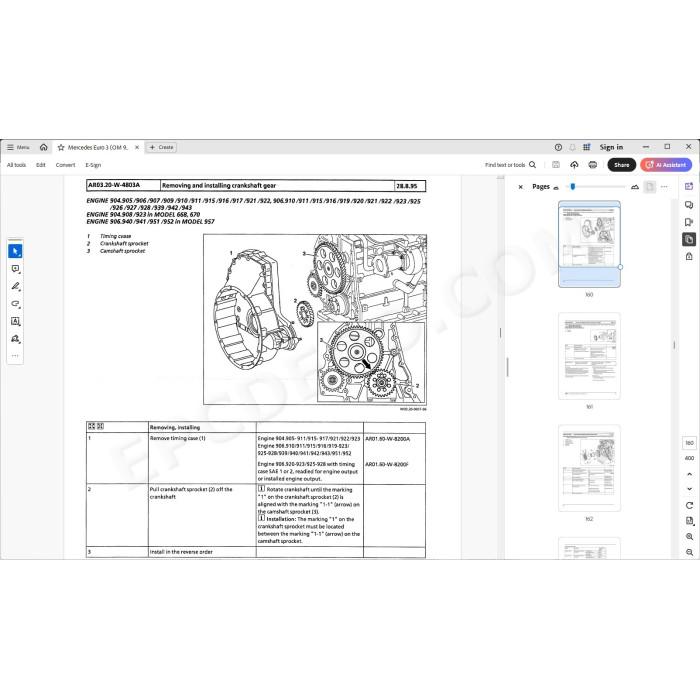Open the All tools menu

[17, 165]
